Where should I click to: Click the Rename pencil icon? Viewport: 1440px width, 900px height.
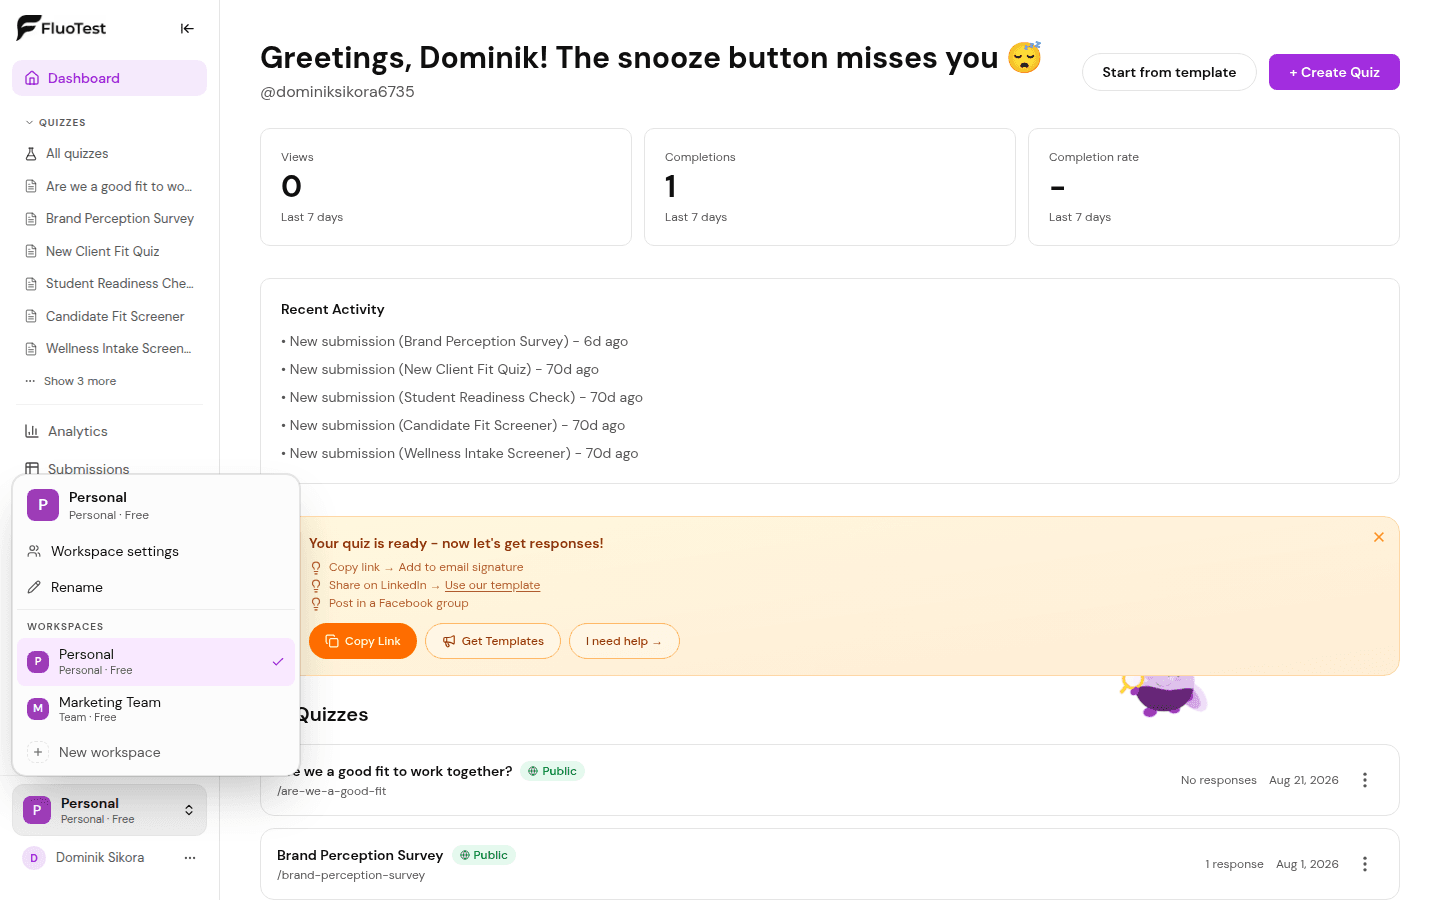coord(34,587)
